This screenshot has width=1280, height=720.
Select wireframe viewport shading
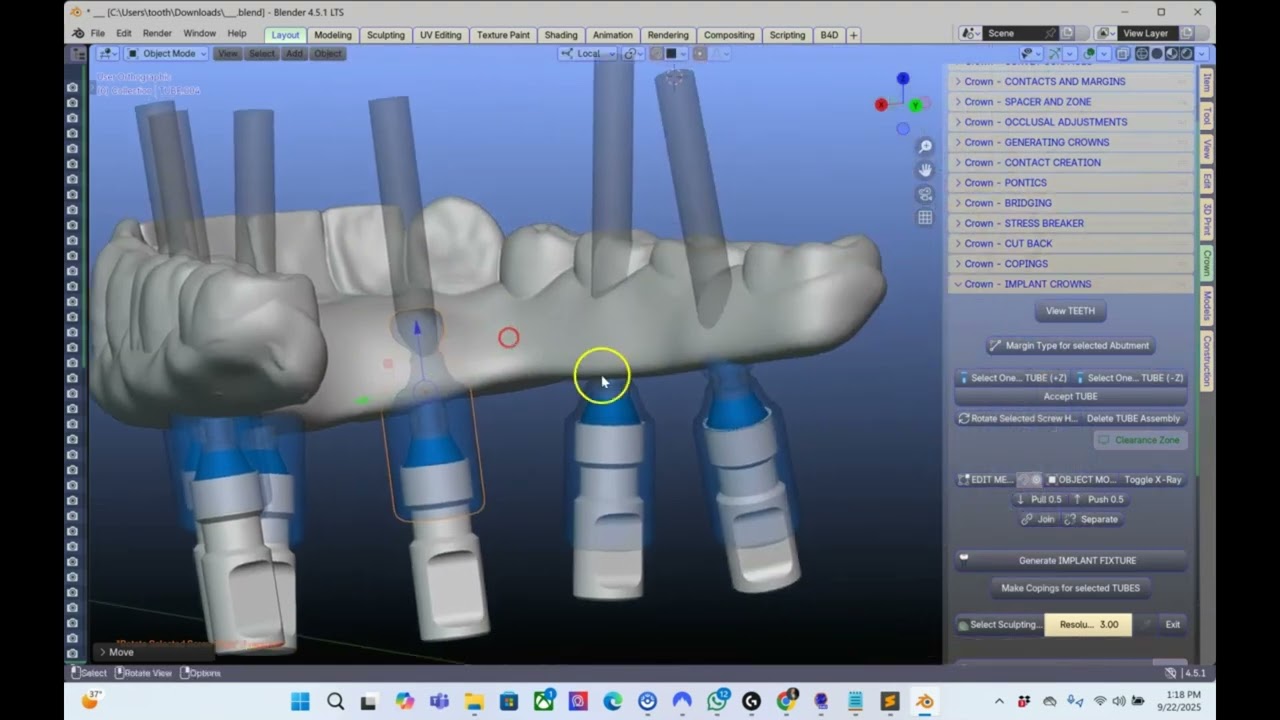point(1141,54)
